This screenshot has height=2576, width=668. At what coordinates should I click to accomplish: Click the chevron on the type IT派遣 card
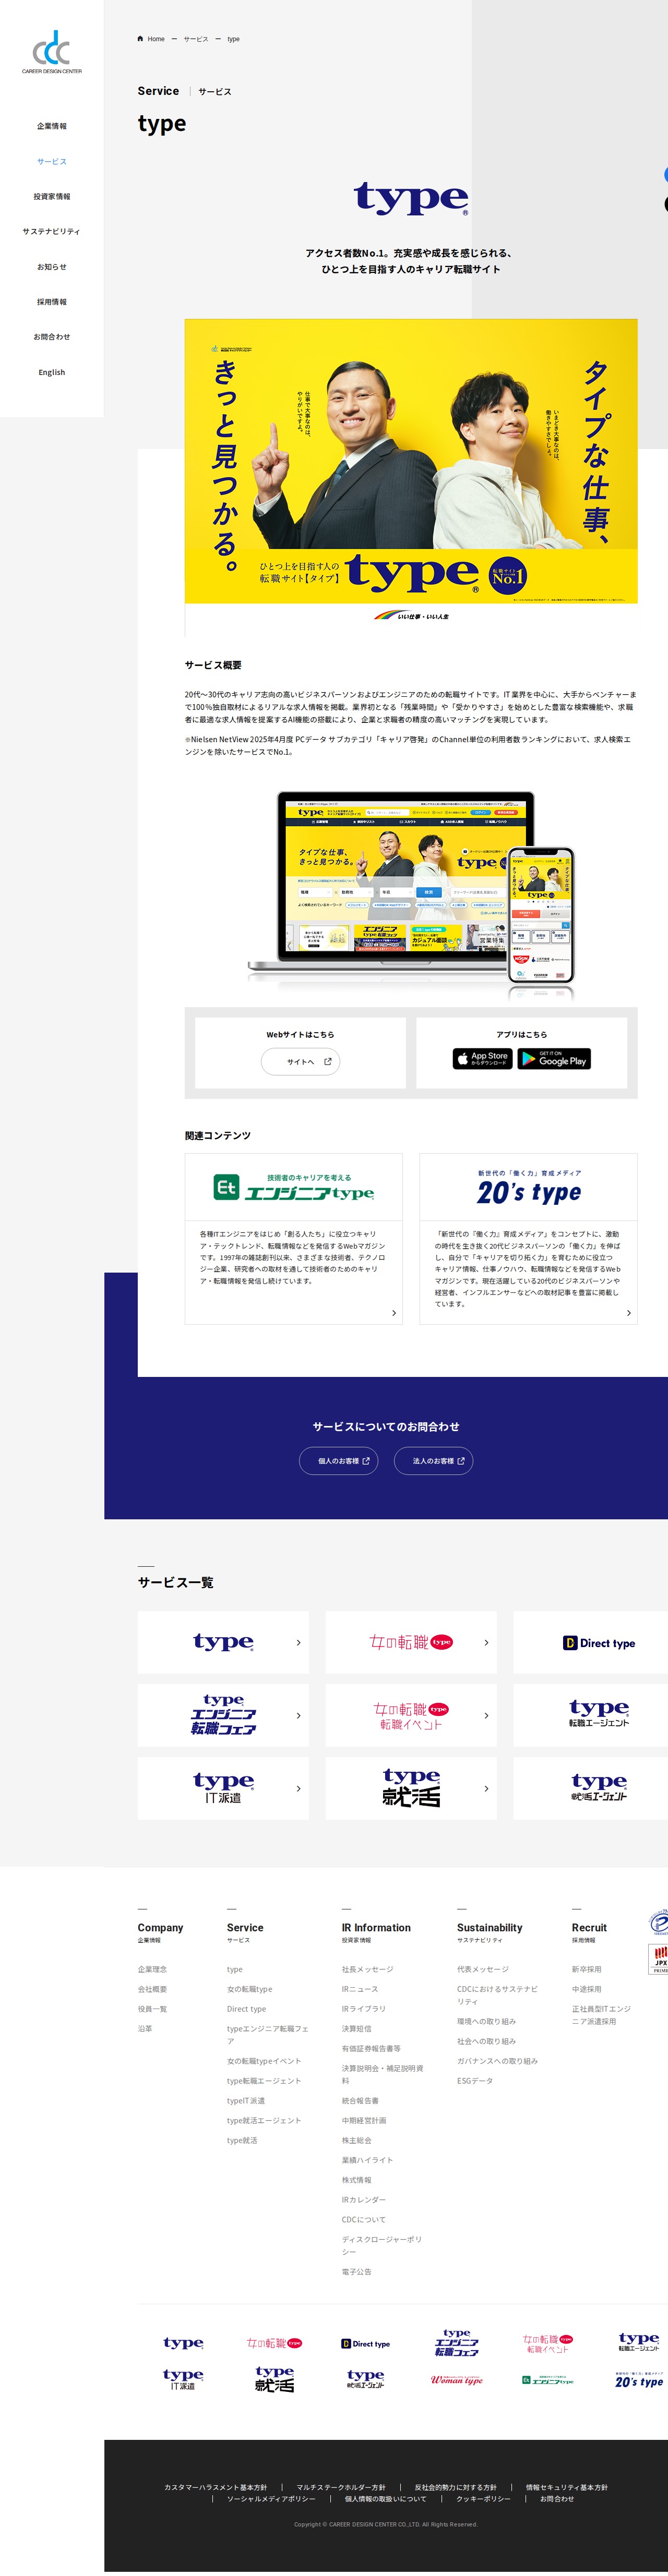(298, 1788)
